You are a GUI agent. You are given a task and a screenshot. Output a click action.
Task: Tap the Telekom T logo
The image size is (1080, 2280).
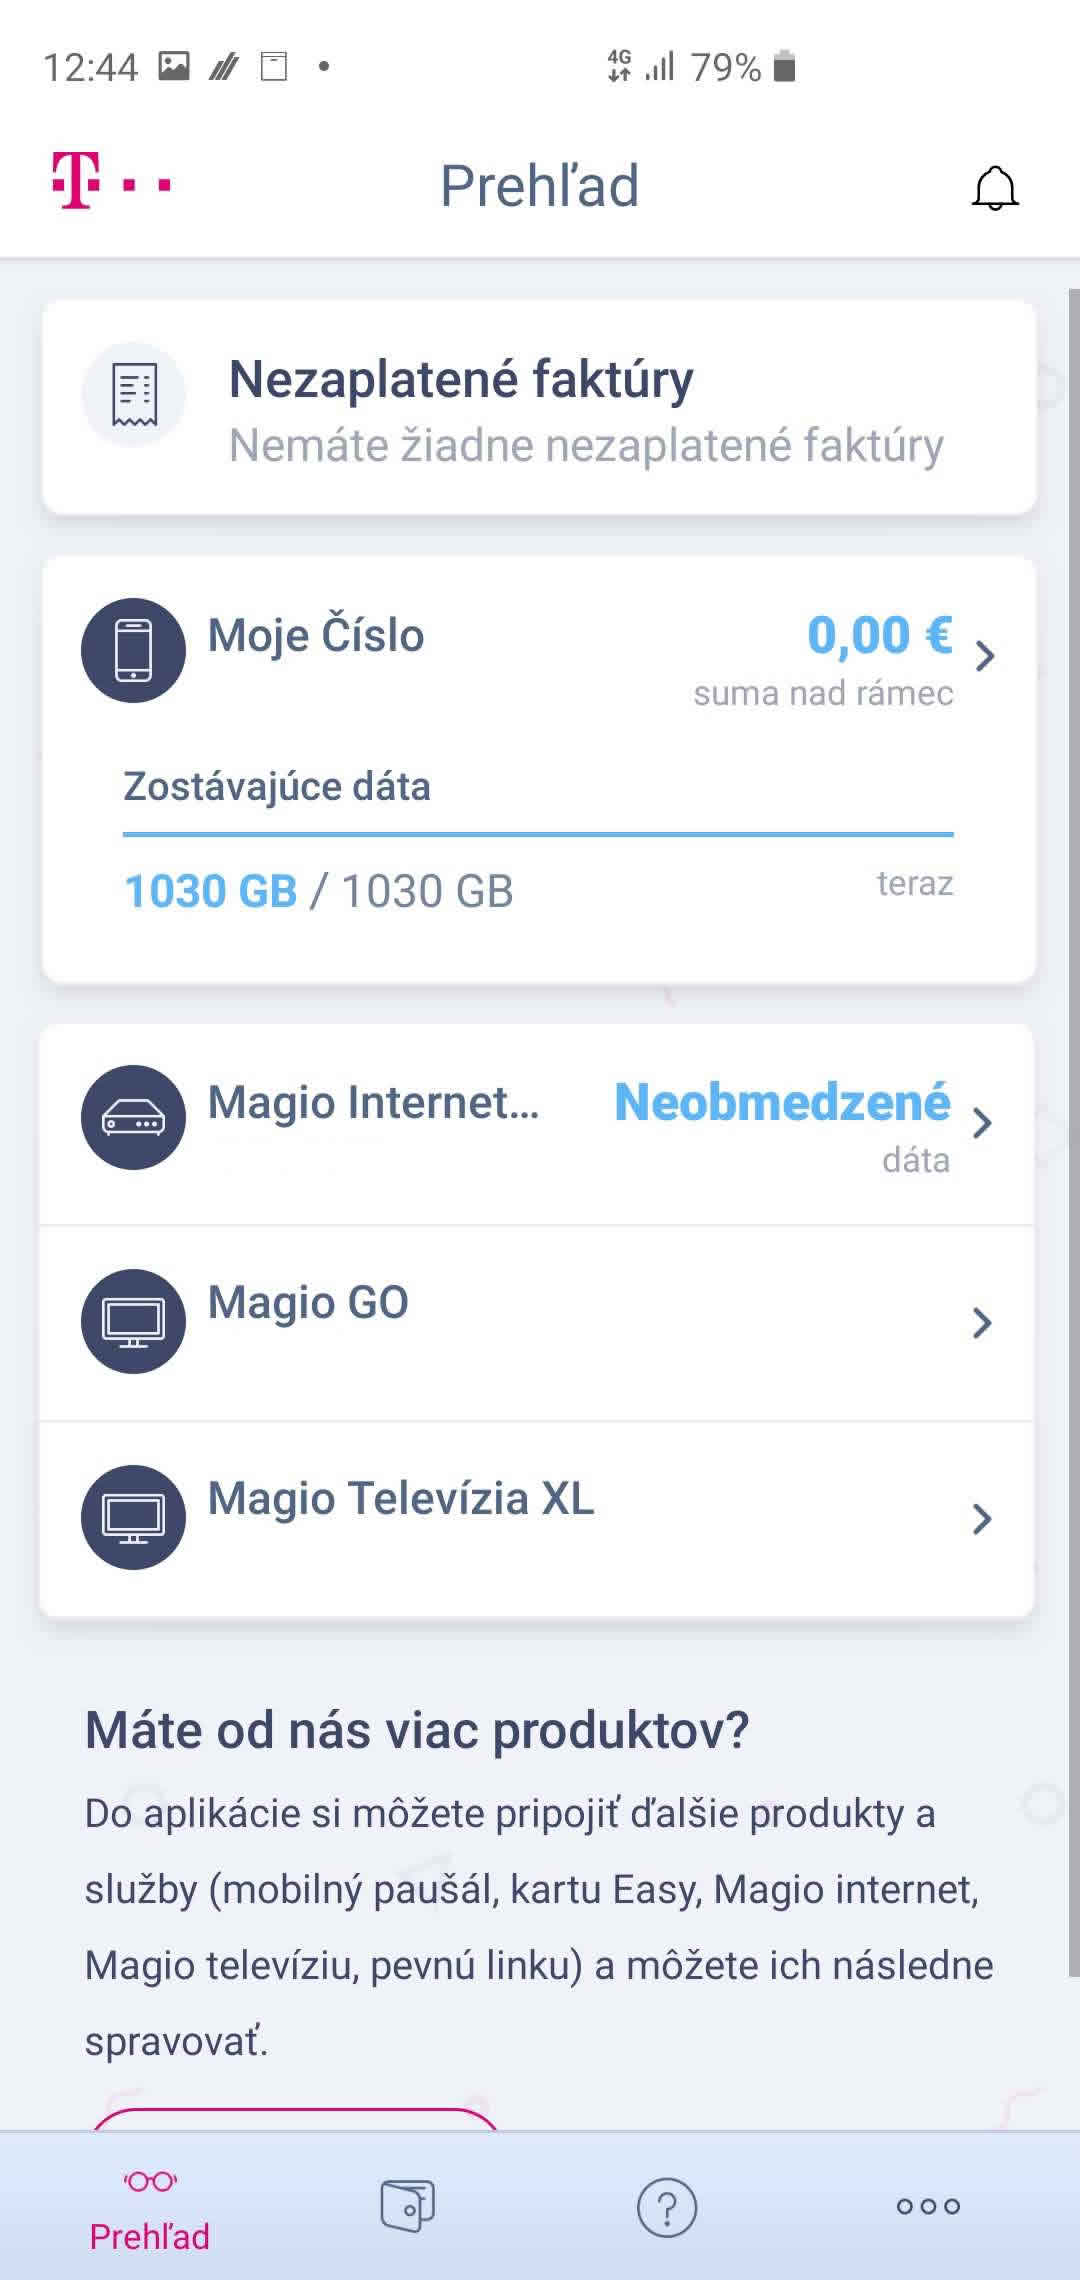[77, 181]
